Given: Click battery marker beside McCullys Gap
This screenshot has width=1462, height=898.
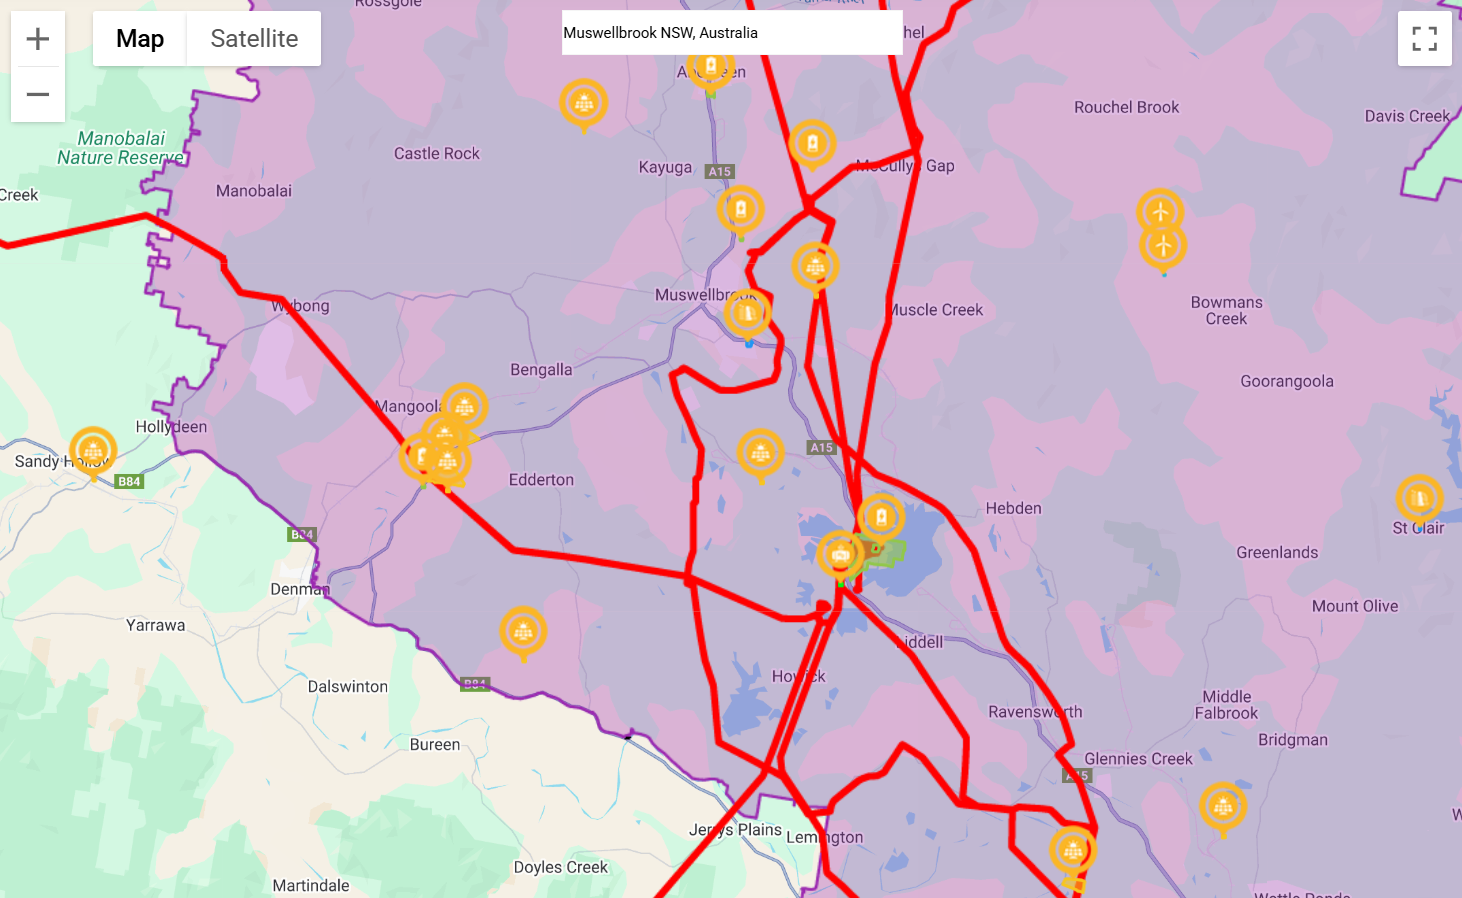Looking at the screenshot, I should point(812,144).
